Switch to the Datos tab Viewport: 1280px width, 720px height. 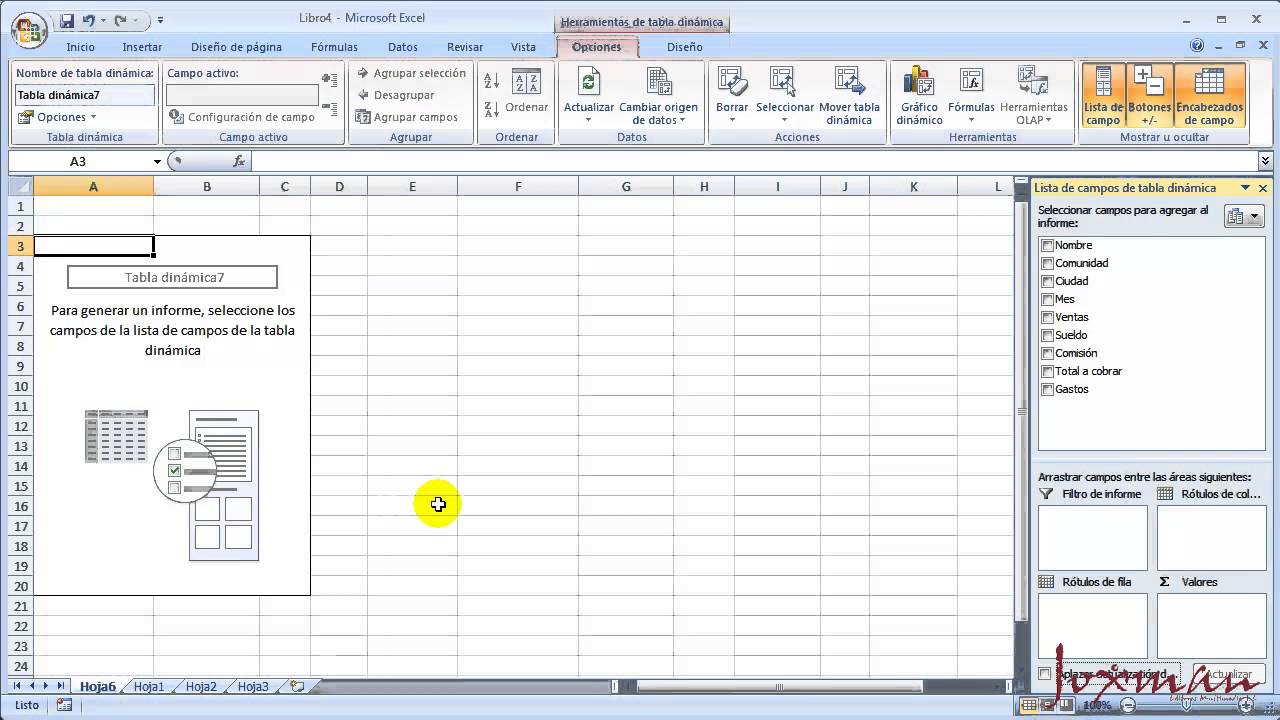click(x=403, y=47)
